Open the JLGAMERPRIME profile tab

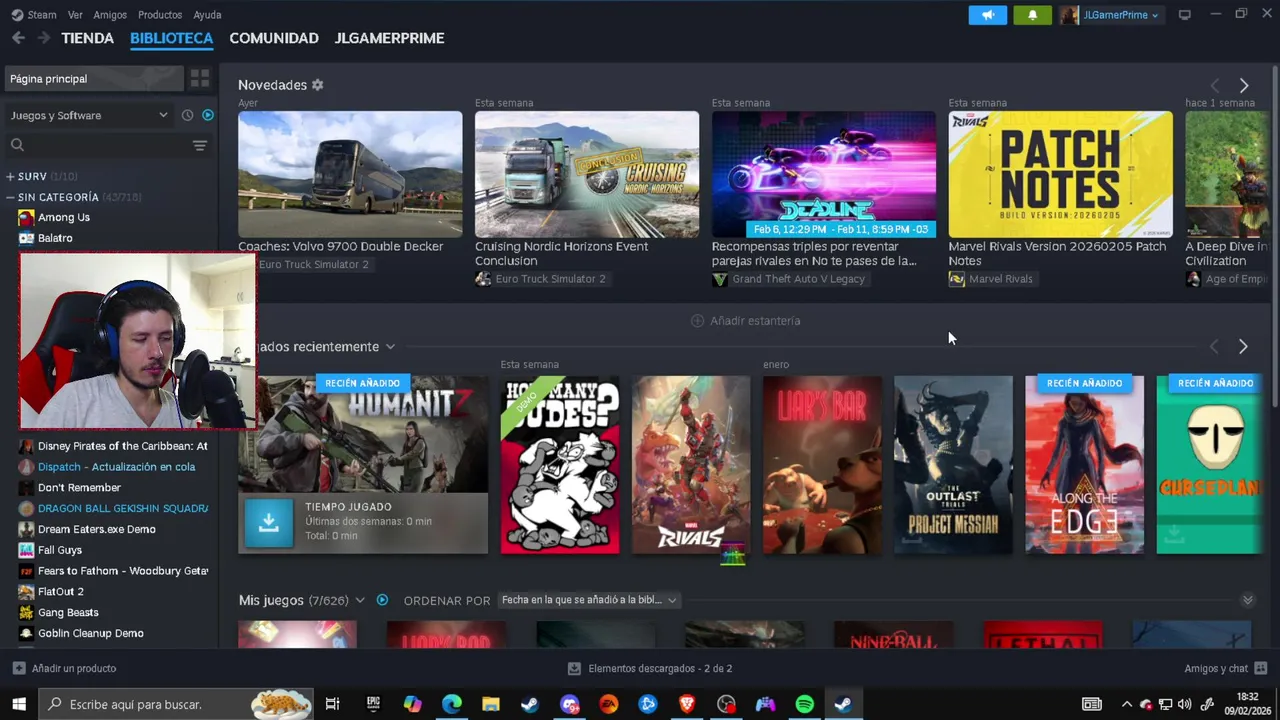[x=389, y=38]
